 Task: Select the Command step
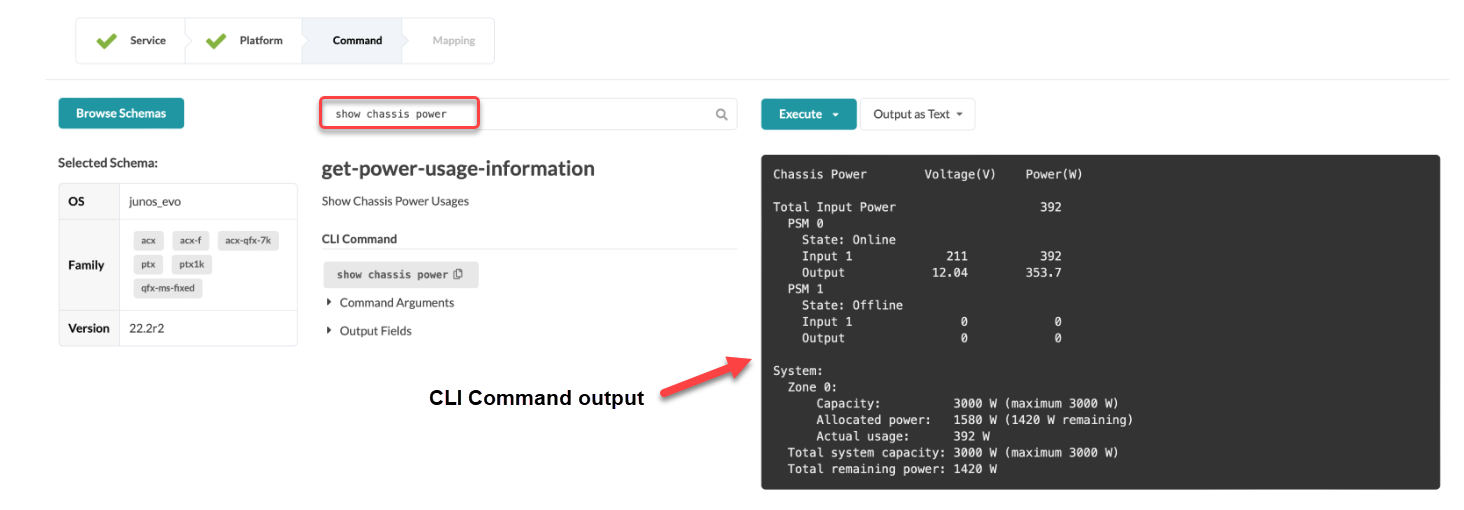pos(357,41)
